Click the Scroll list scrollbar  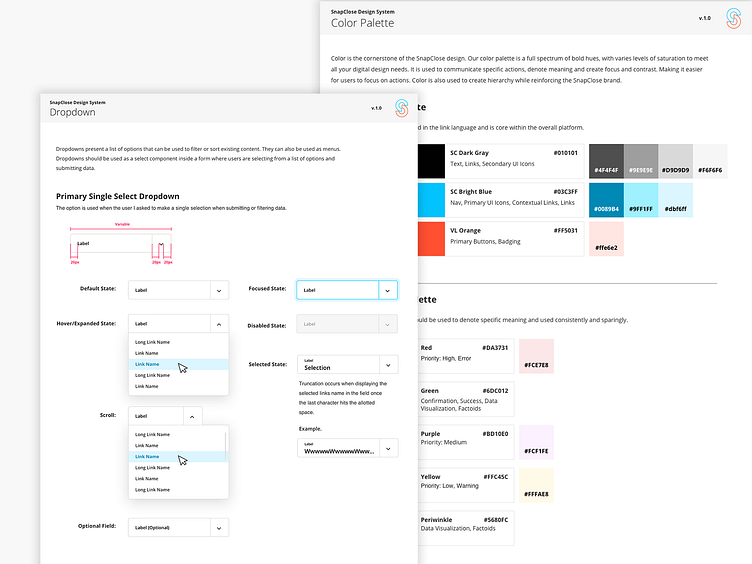[x=225, y=446]
